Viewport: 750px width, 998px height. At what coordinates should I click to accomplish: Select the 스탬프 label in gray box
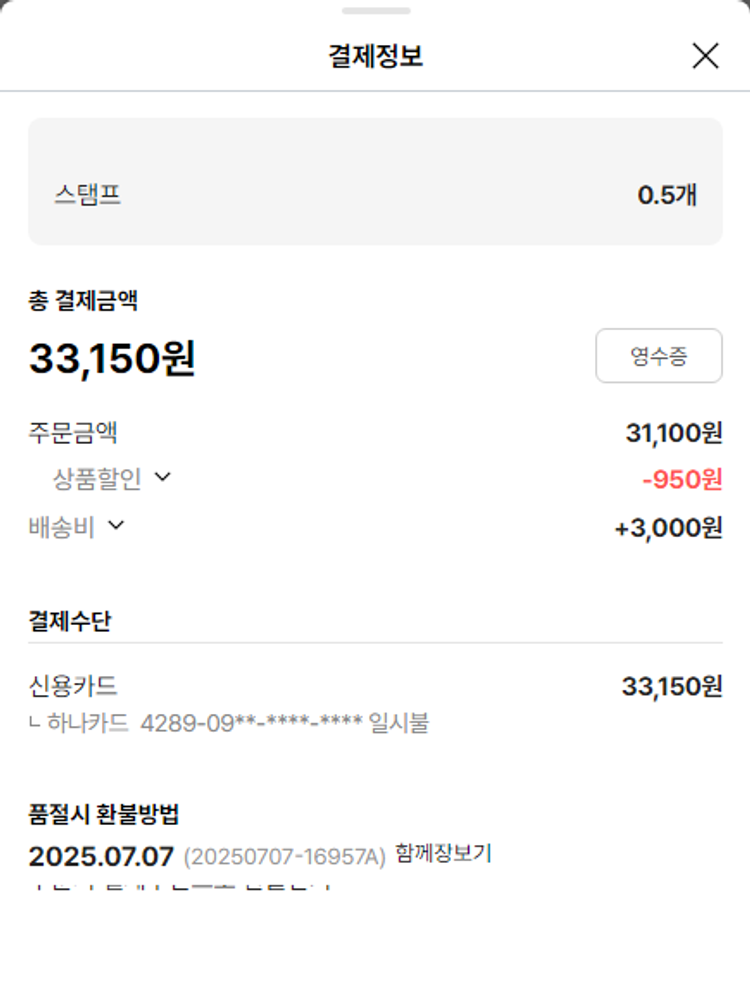pyautogui.click(x=88, y=194)
